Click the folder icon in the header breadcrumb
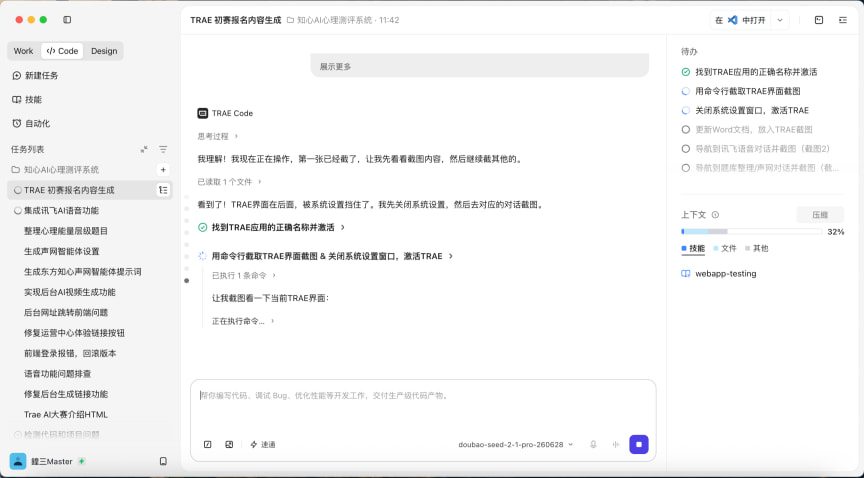This screenshot has width=864, height=478. pos(290,20)
